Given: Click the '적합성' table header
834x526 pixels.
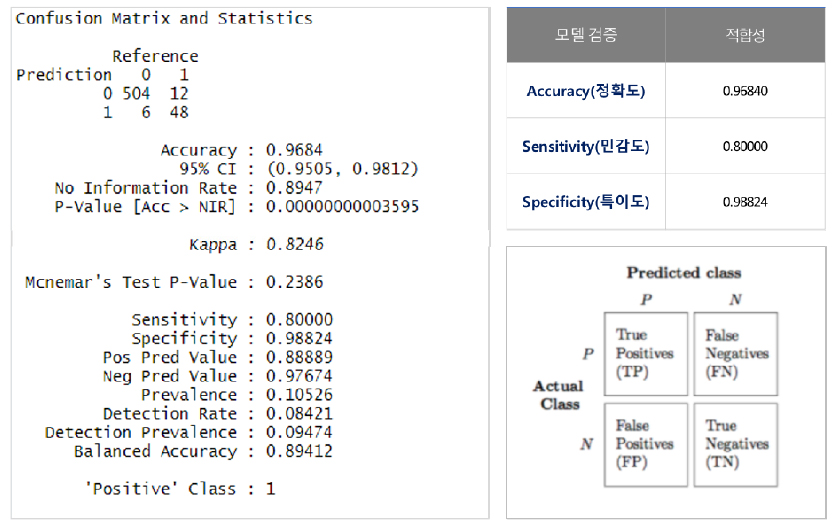Looking at the screenshot, I should coord(745,35).
